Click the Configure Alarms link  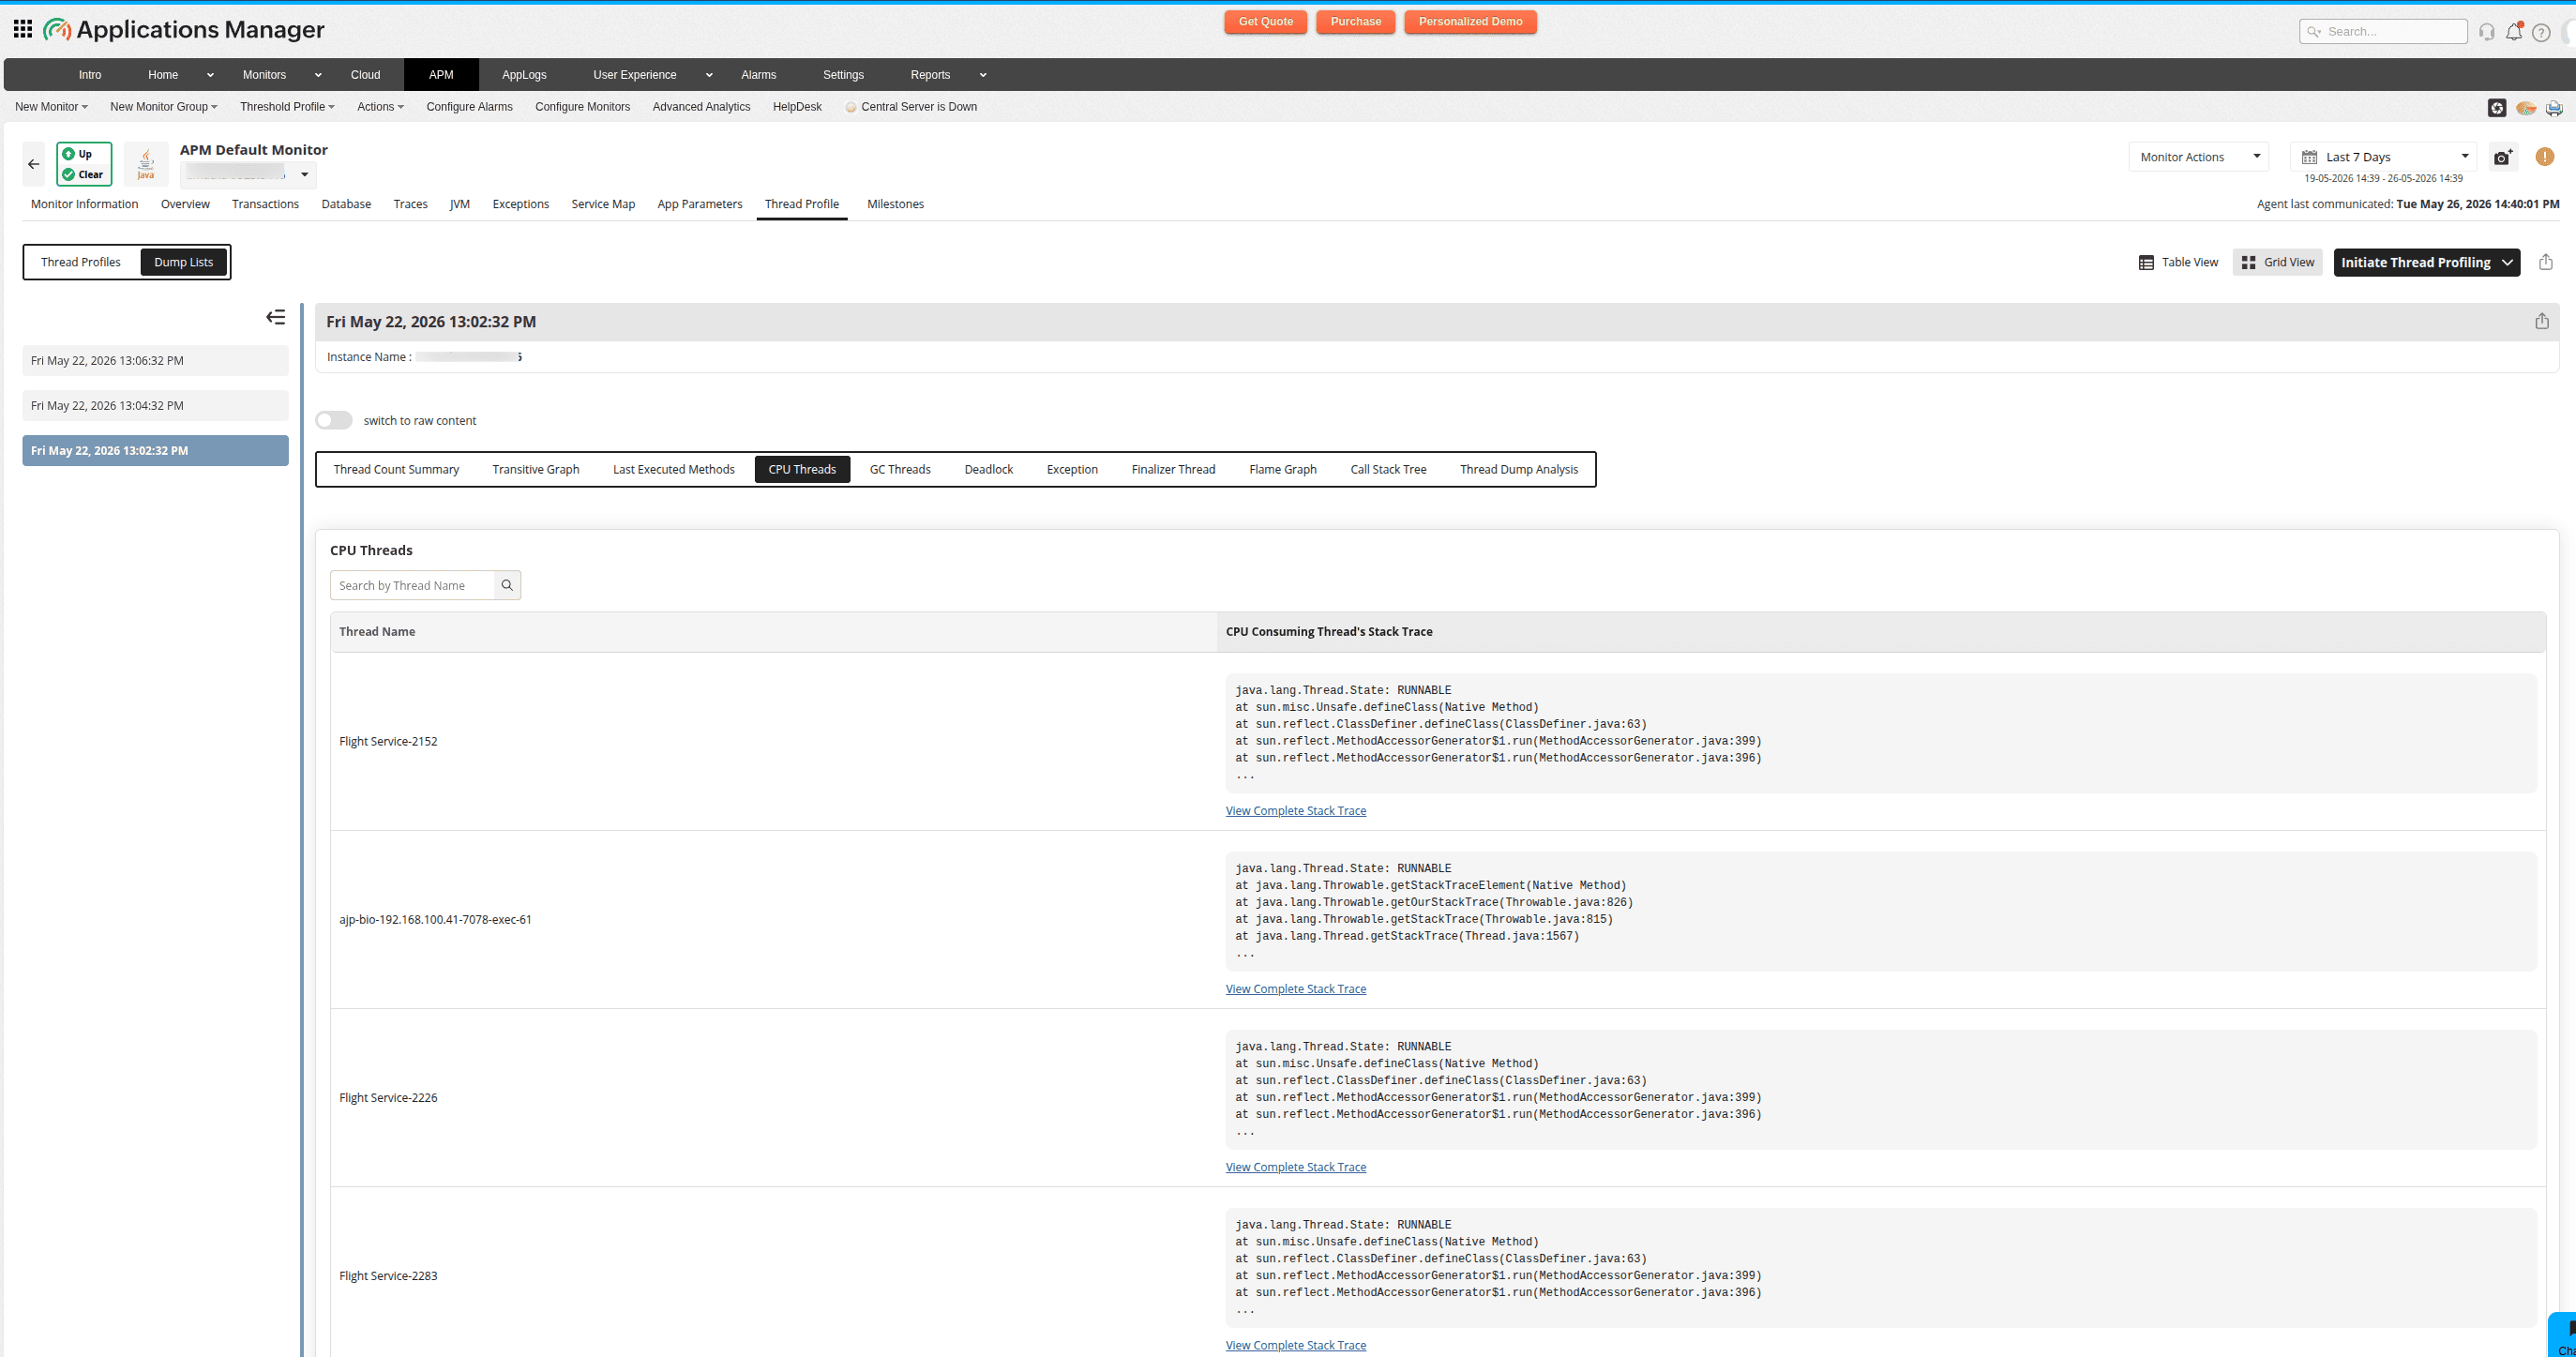[469, 107]
